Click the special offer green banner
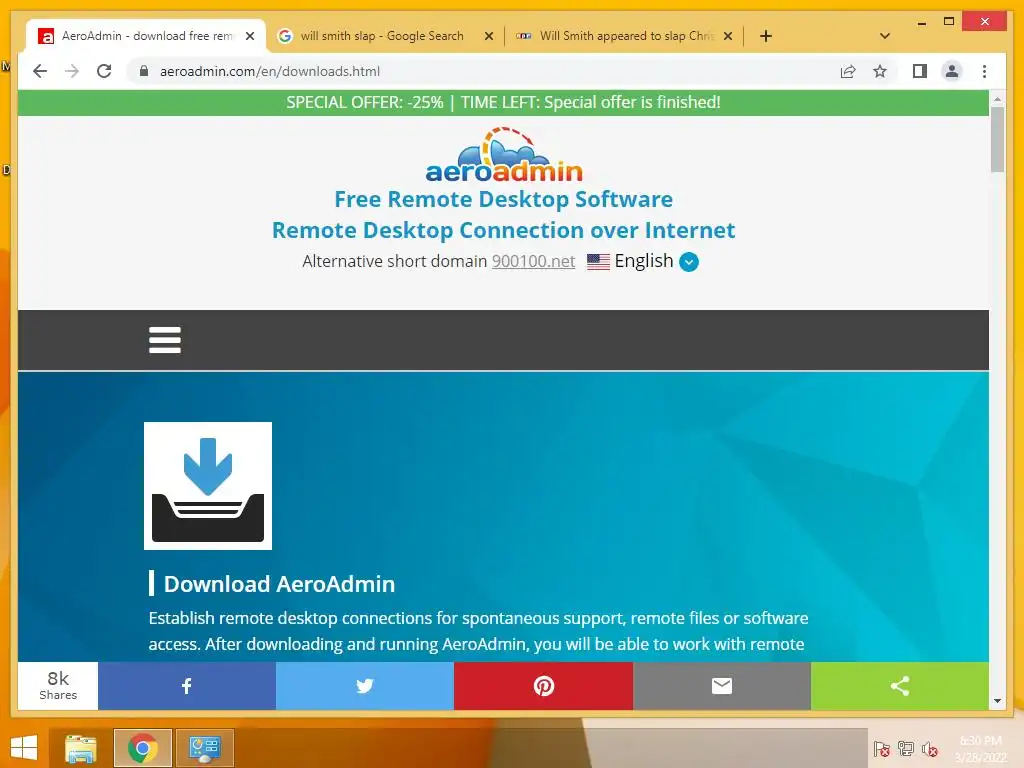This screenshot has height=768, width=1024. pos(504,103)
